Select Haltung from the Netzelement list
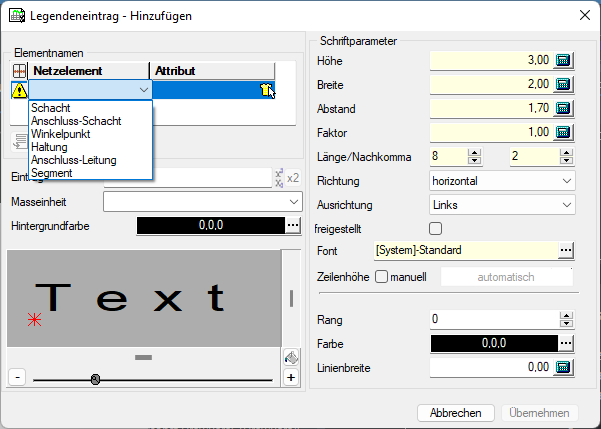This screenshot has width=601, height=429. [x=49, y=147]
